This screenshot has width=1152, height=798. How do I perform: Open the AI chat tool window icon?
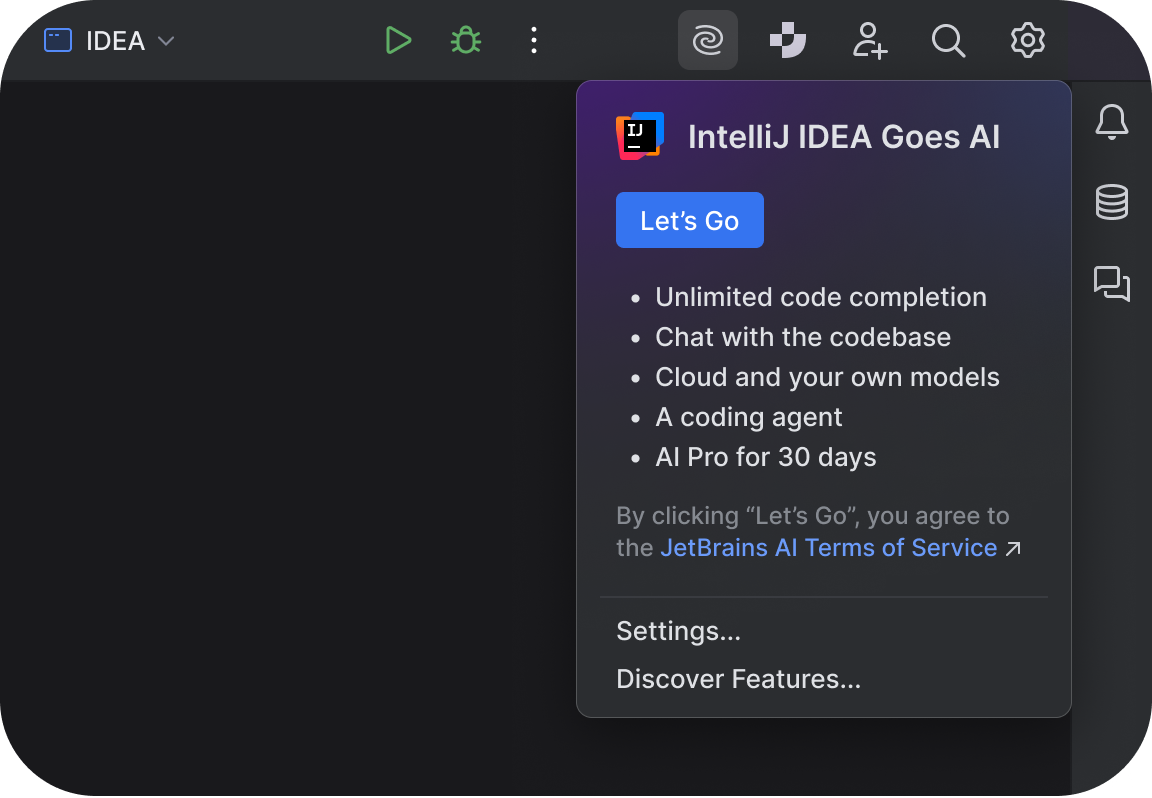tap(1111, 284)
